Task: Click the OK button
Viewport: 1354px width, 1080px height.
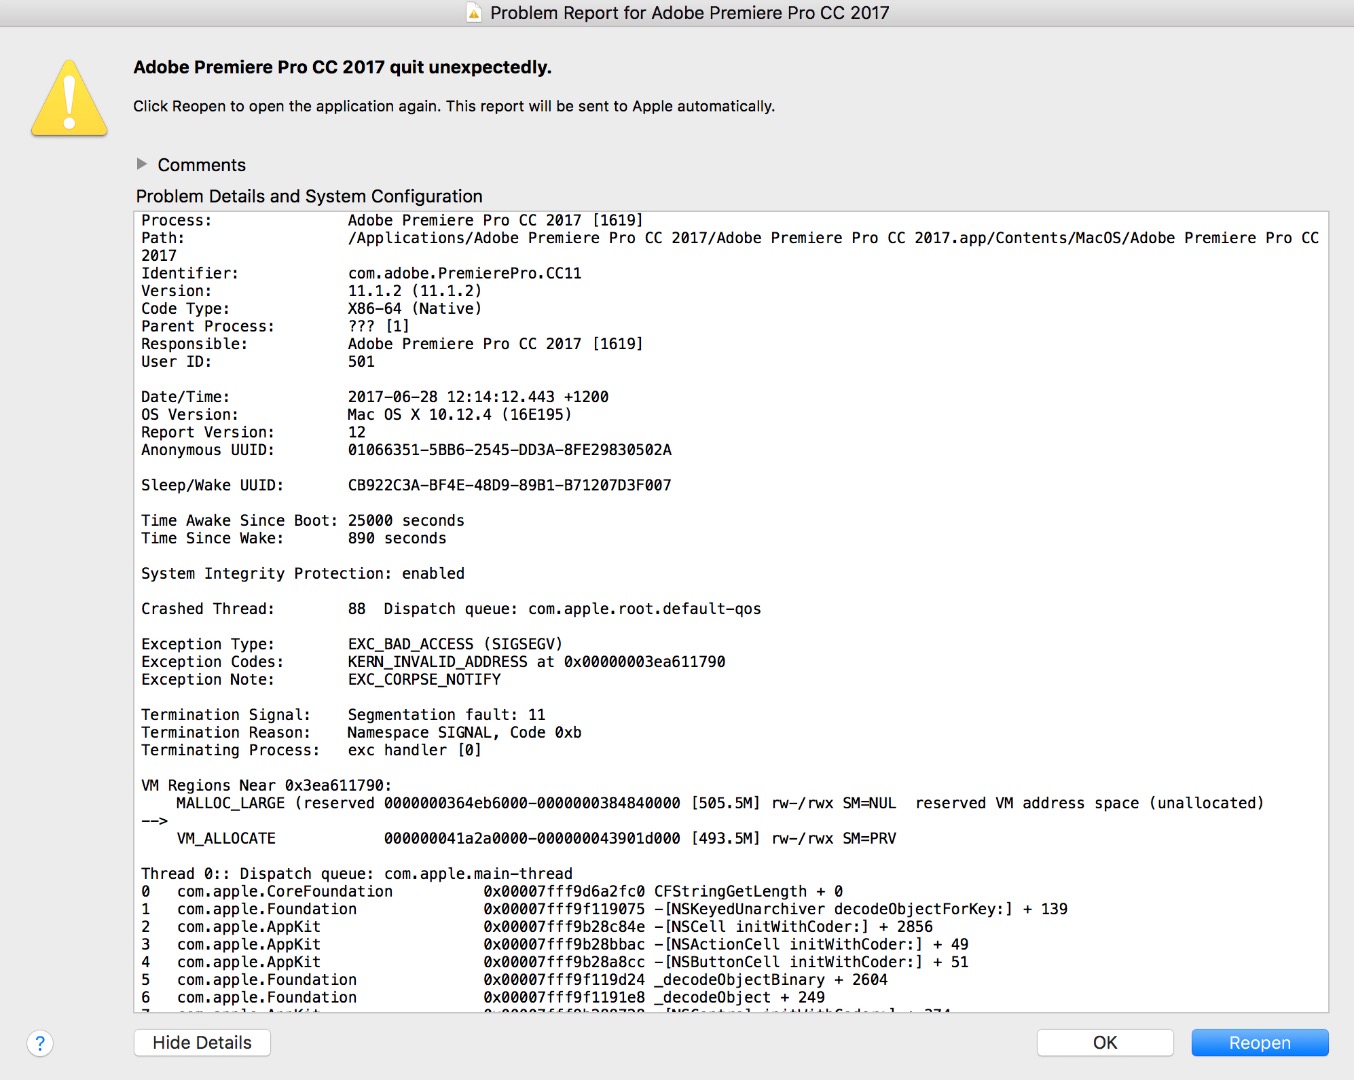Action: pos(1105,1043)
